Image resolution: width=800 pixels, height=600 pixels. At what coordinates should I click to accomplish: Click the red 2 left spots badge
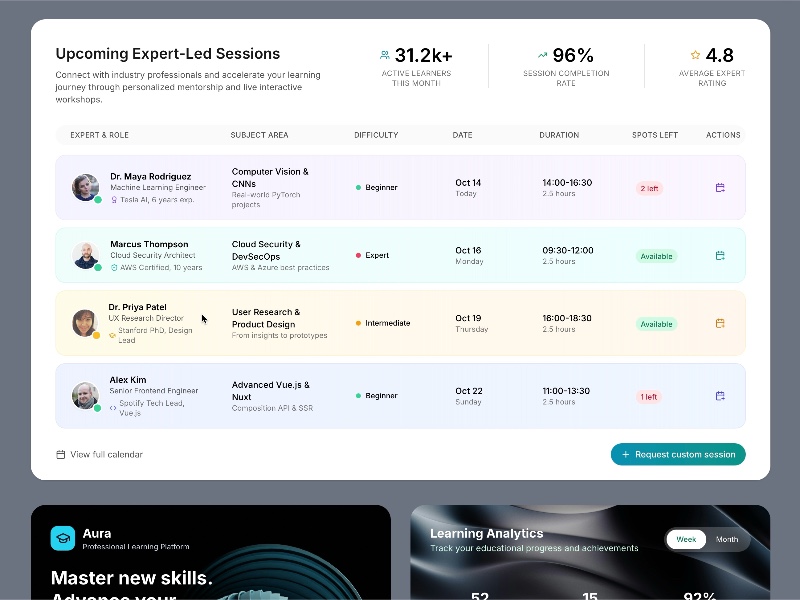(x=649, y=186)
